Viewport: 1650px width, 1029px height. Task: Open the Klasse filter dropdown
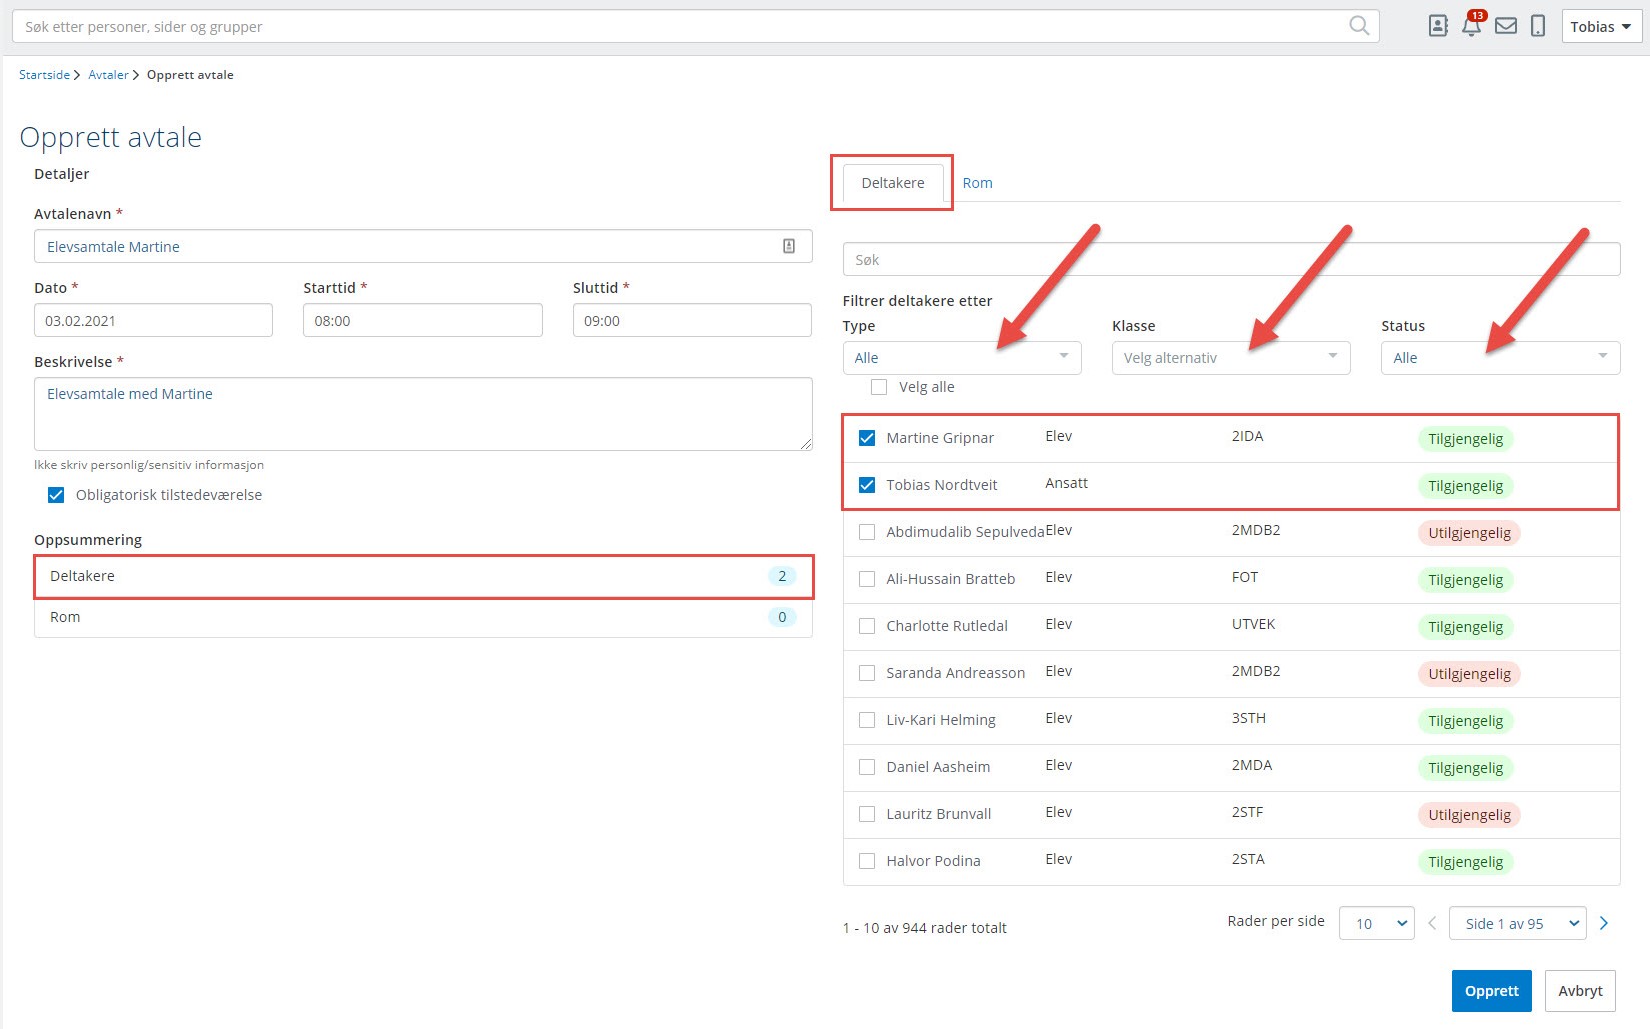1230,358
